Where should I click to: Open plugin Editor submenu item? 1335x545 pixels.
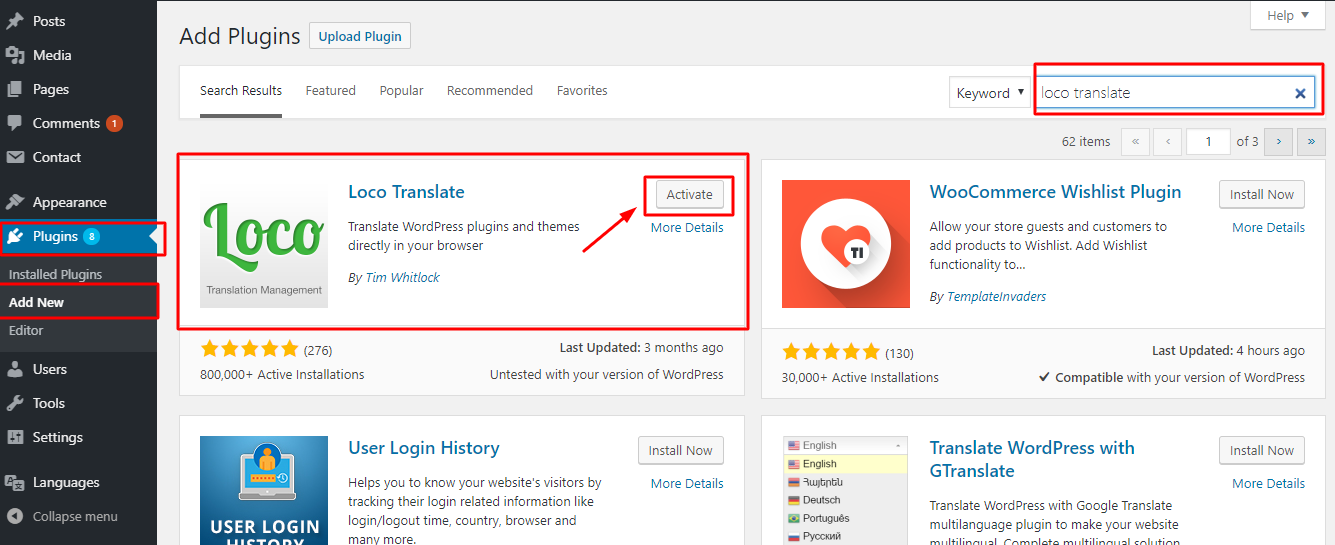(26, 330)
